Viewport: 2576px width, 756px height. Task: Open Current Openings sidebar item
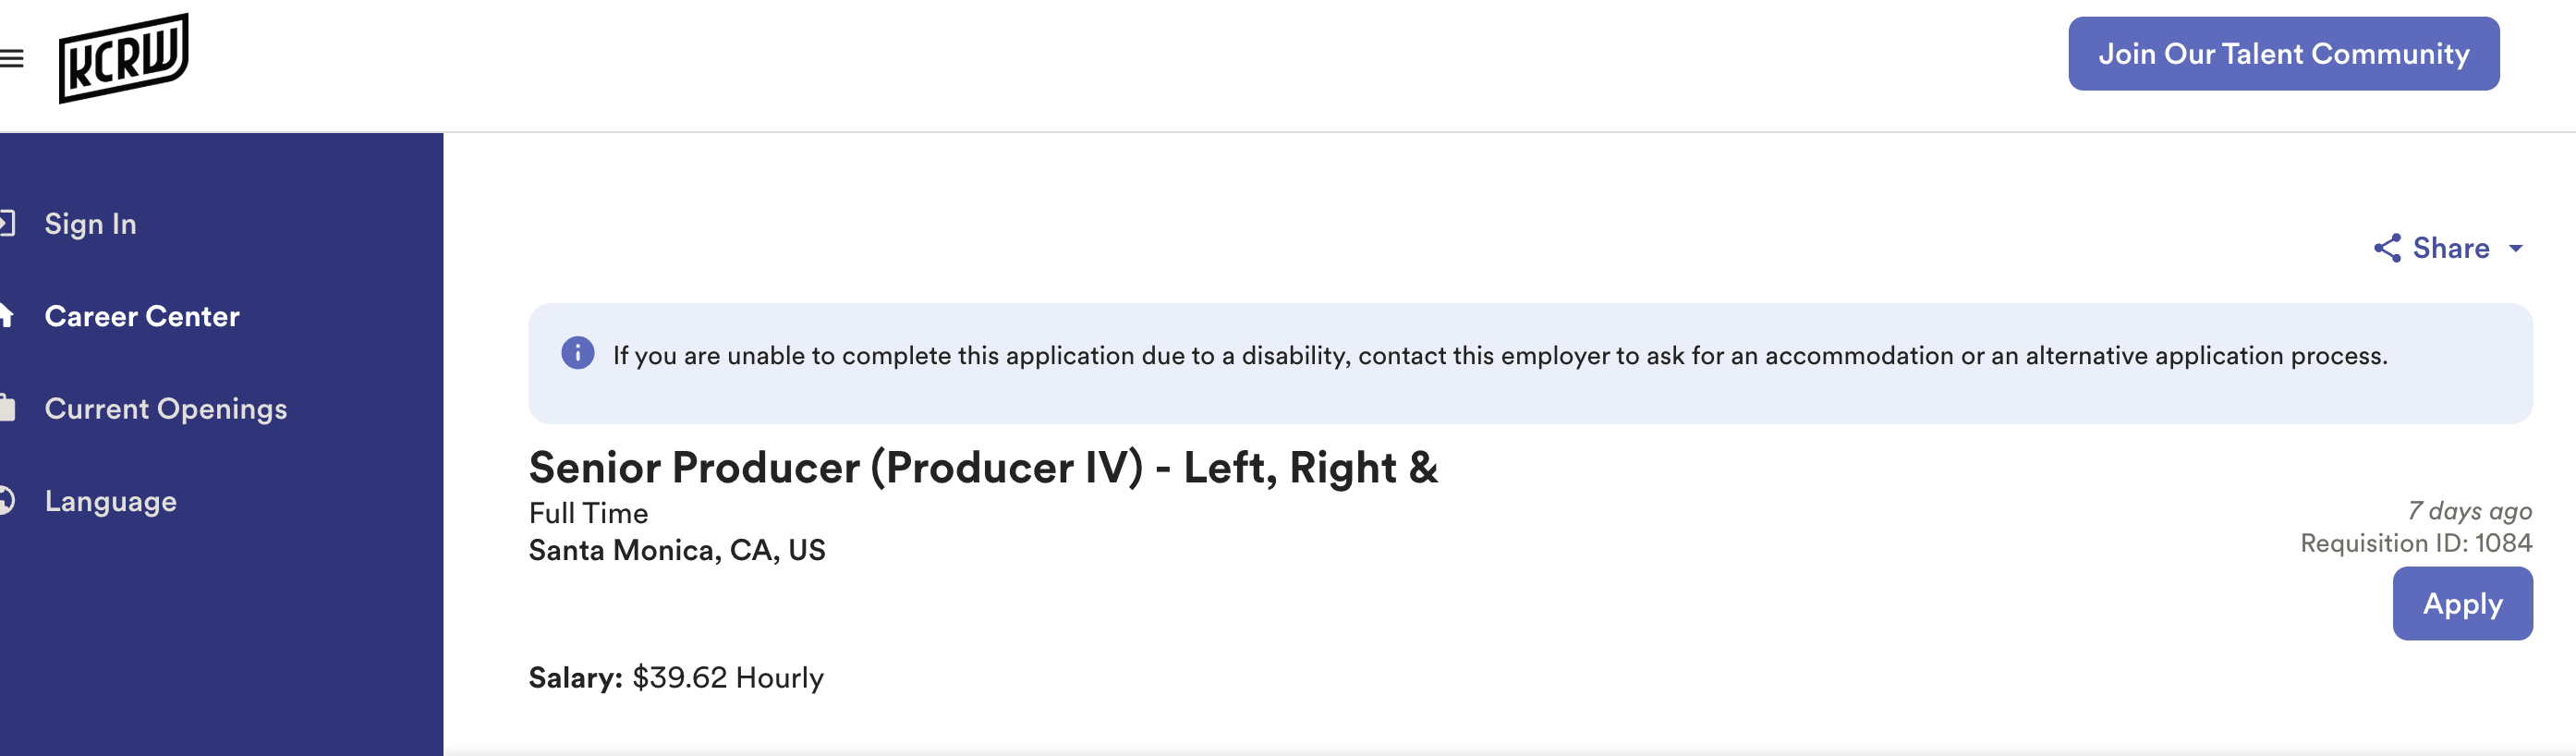(166, 409)
